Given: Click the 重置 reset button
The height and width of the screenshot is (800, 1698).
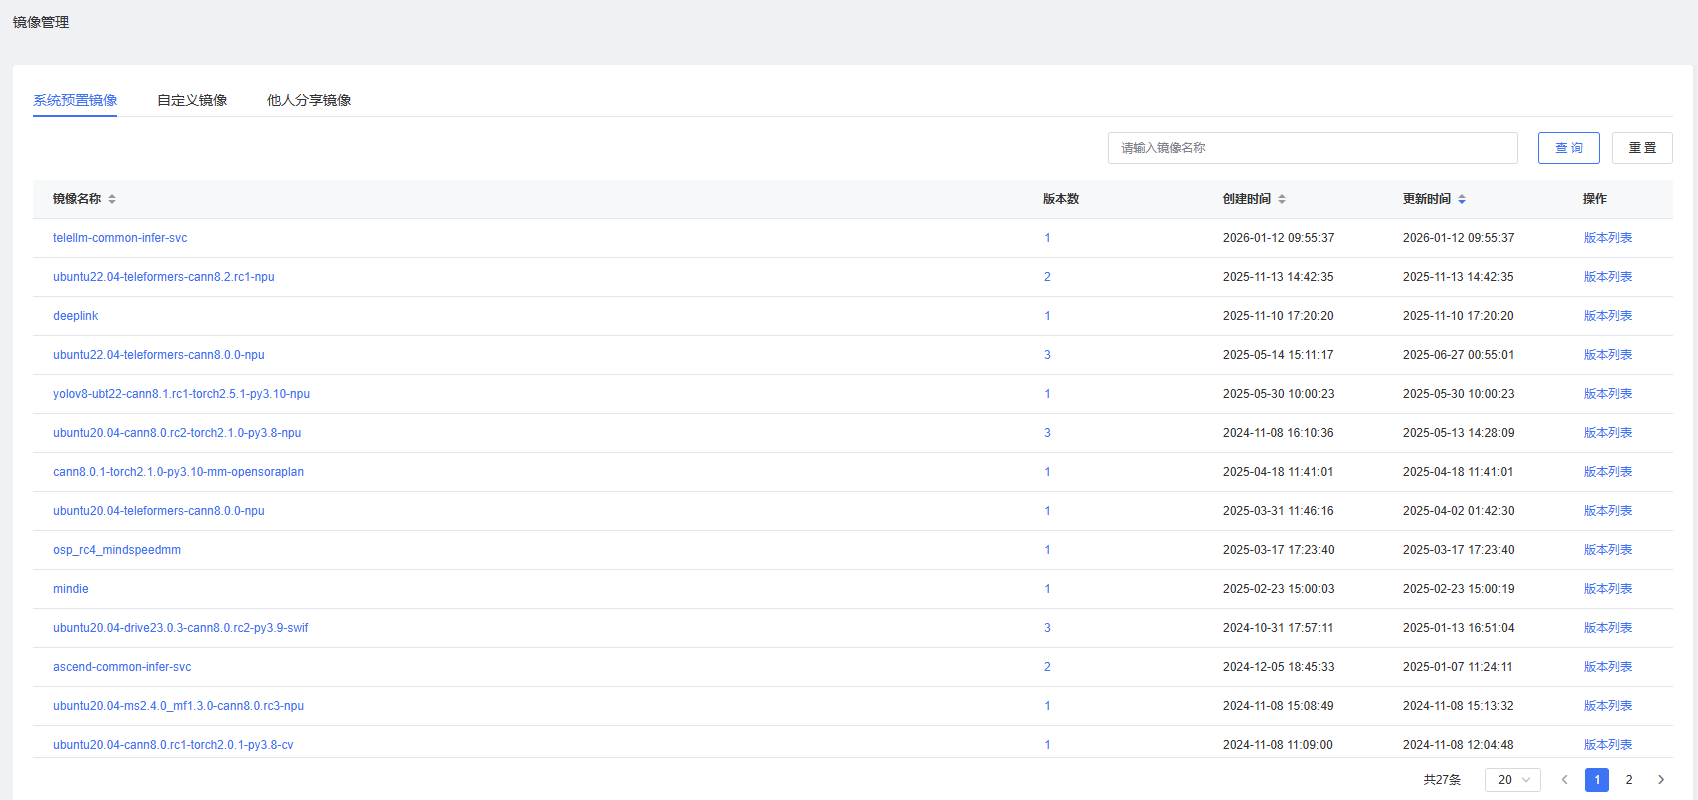Looking at the screenshot, I should 1642,148.
